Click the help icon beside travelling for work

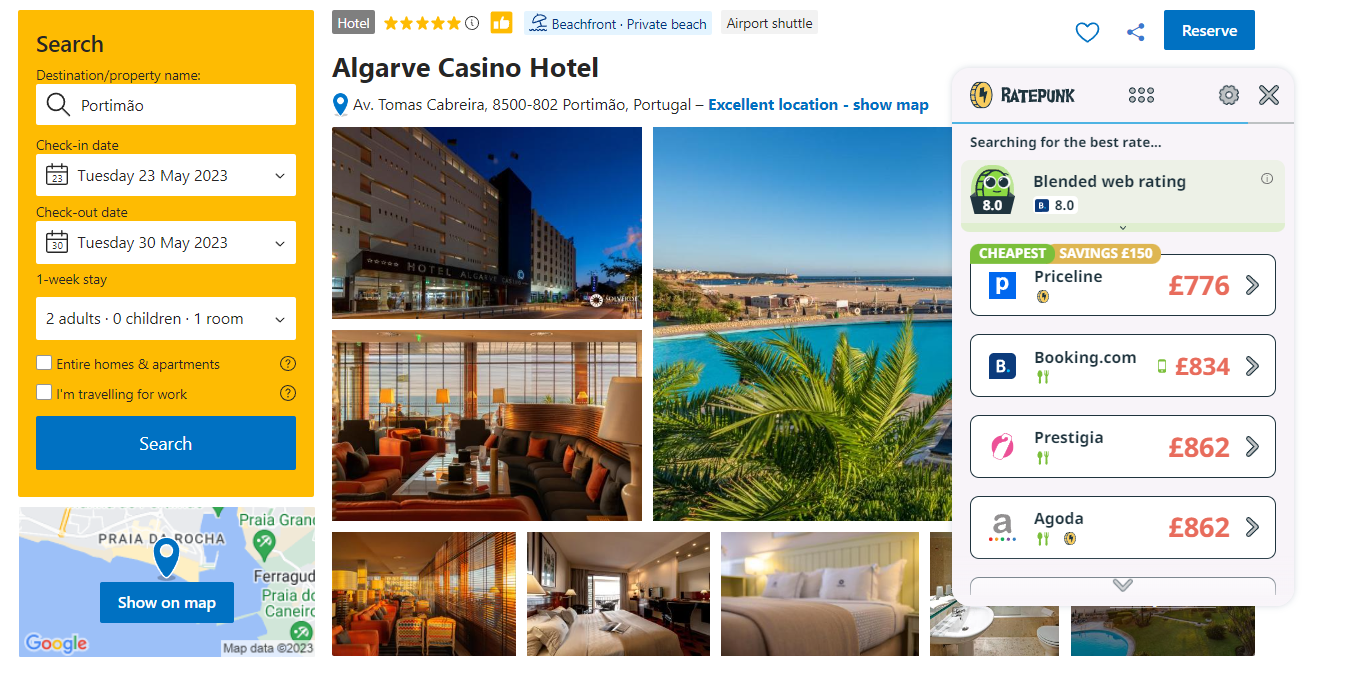pos(288,393)
